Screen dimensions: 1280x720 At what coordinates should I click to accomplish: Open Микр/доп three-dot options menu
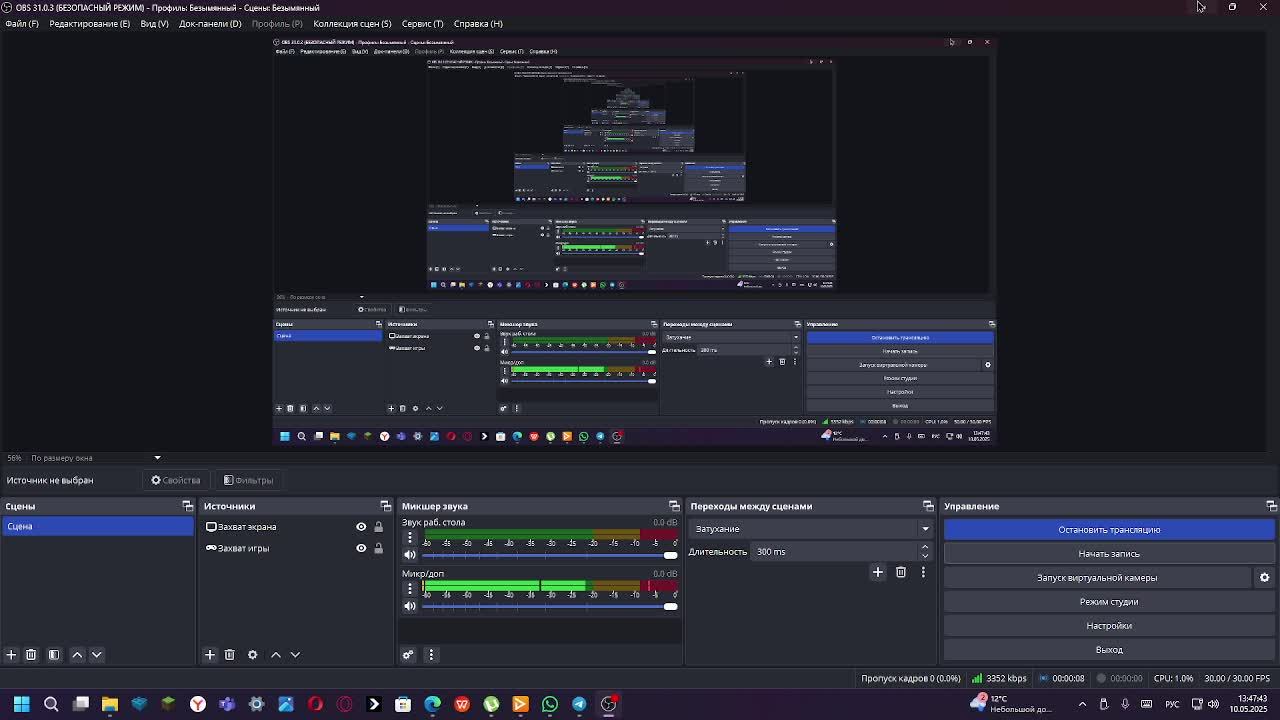pyautogui.click(x=409, y=588)
